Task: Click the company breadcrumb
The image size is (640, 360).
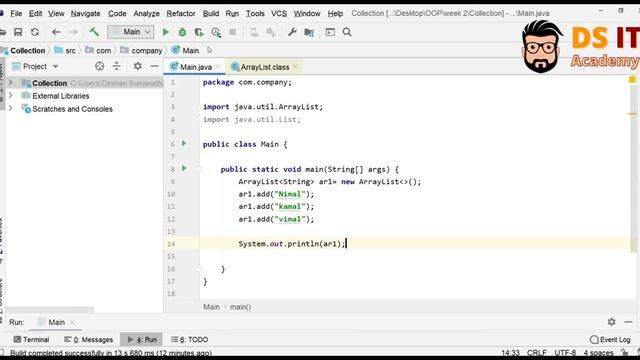Action: (x=142, y=51)
